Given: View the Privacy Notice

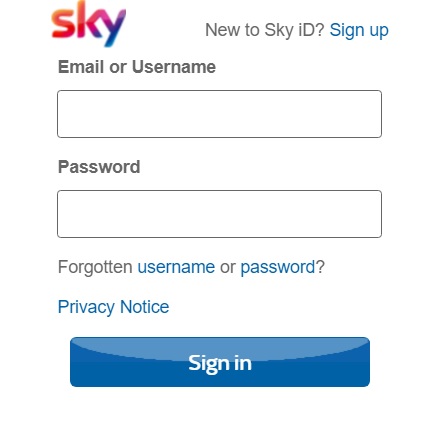Looking at the screenshot, I should (113, 307).
